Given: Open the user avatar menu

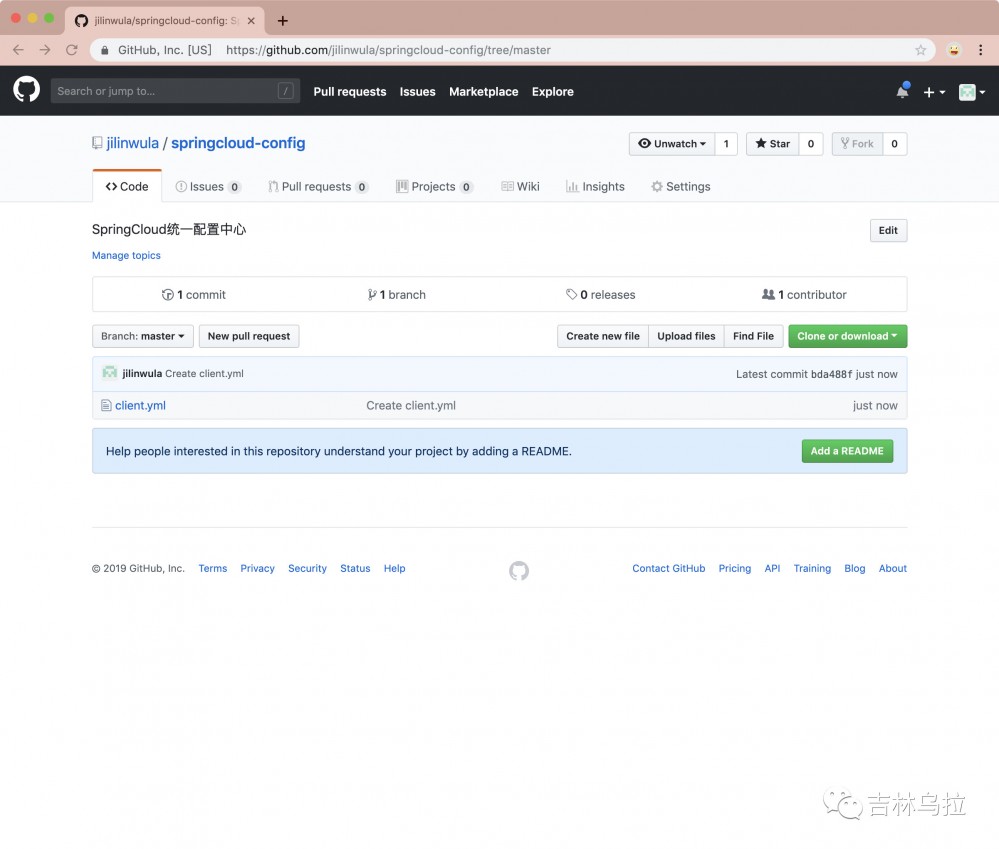Looking at the screenshot, I should [972, 92].
